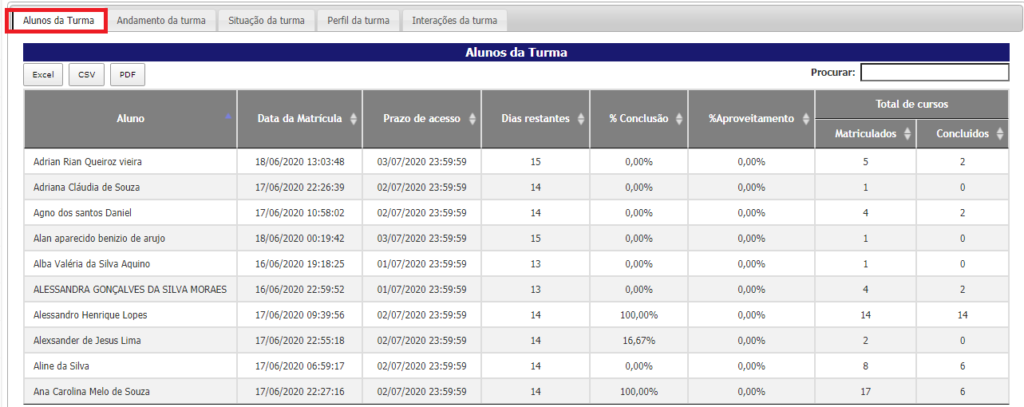Sort by Matriculados column arrows
Screen dimensions: 1024x407
(908, 133)
